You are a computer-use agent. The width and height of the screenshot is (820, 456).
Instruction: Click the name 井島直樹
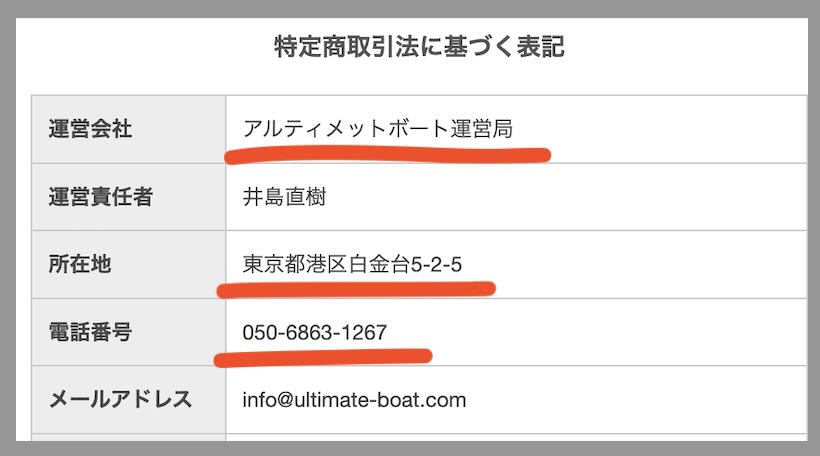point(284,197)
